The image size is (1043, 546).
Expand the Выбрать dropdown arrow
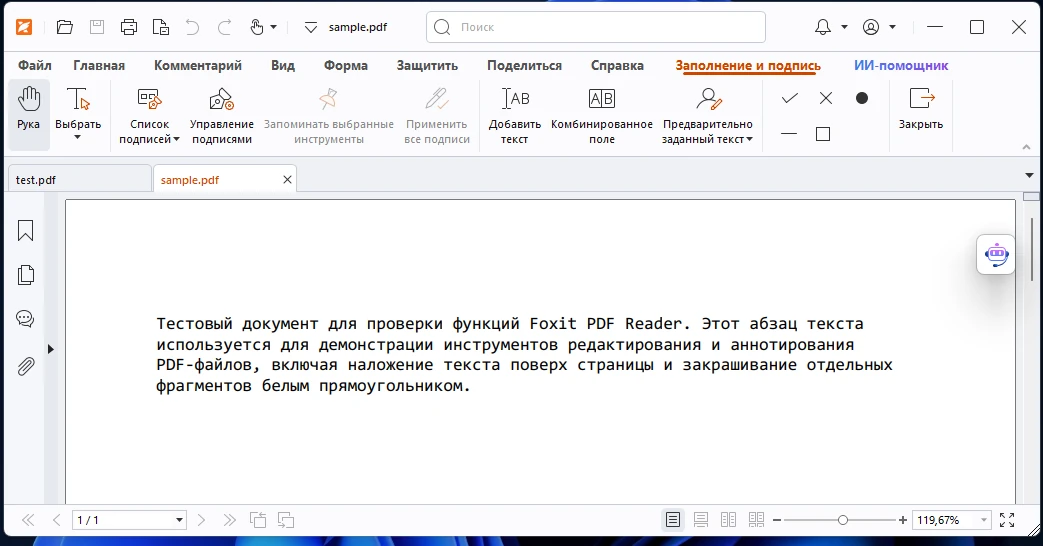78,138
